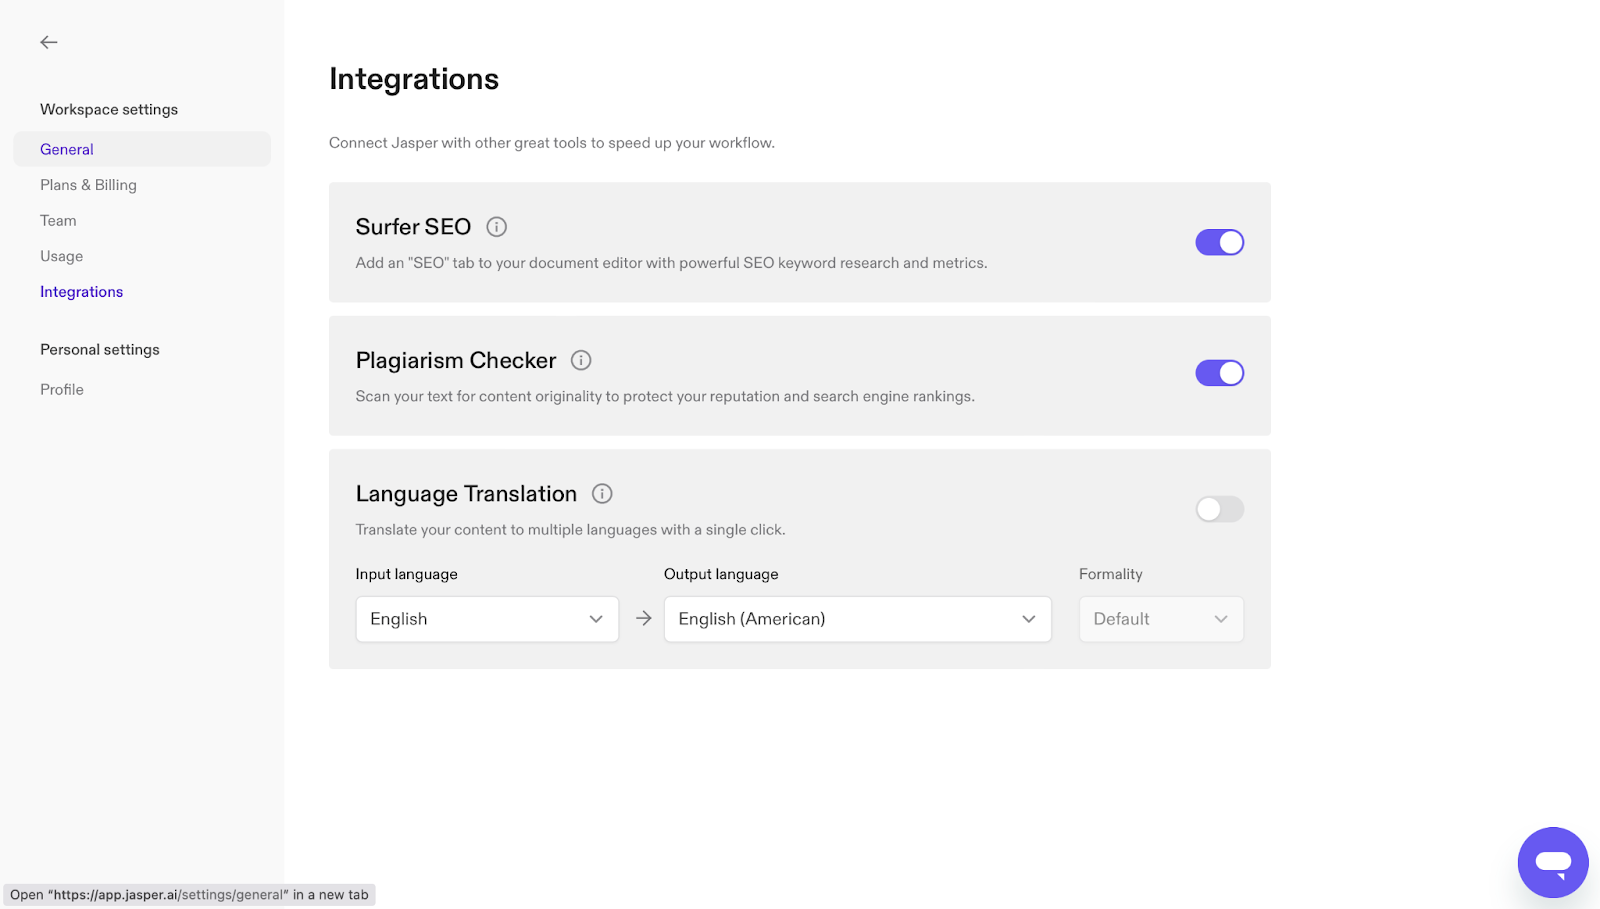The width and height of the screenshot is (1600, 909).
Task: Enable the Language Translation toggle
Action: (x=1220, y=509)
